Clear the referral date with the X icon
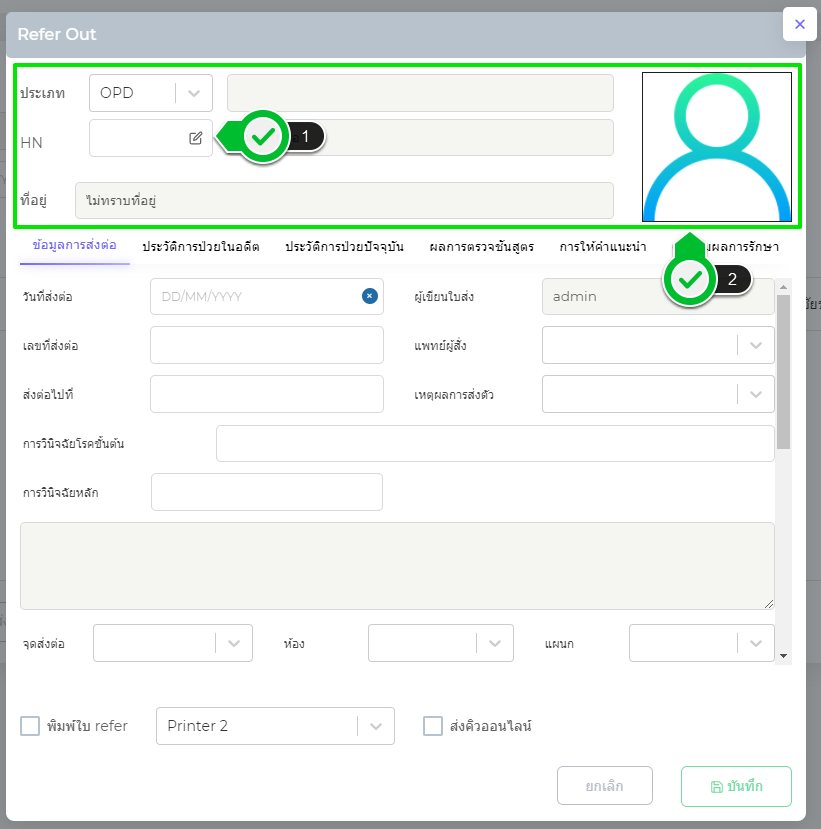Image resolution: width=821 pixels, height=829 pixels. tap(369, 296)
